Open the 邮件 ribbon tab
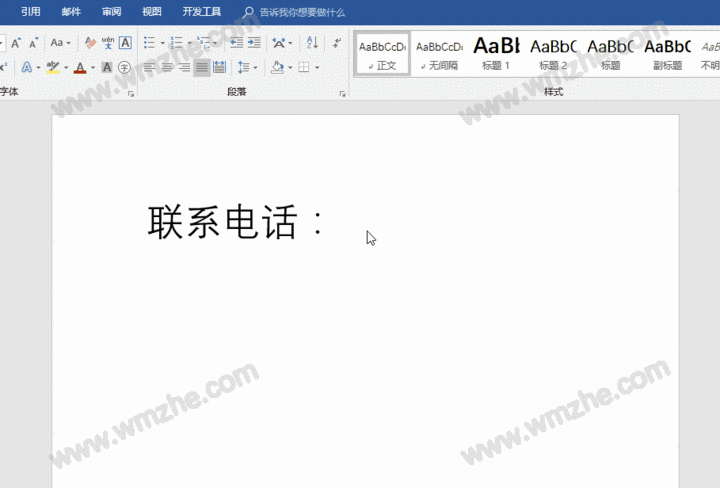The height and width of the screenshot is (488, 720). click(71, 11)
